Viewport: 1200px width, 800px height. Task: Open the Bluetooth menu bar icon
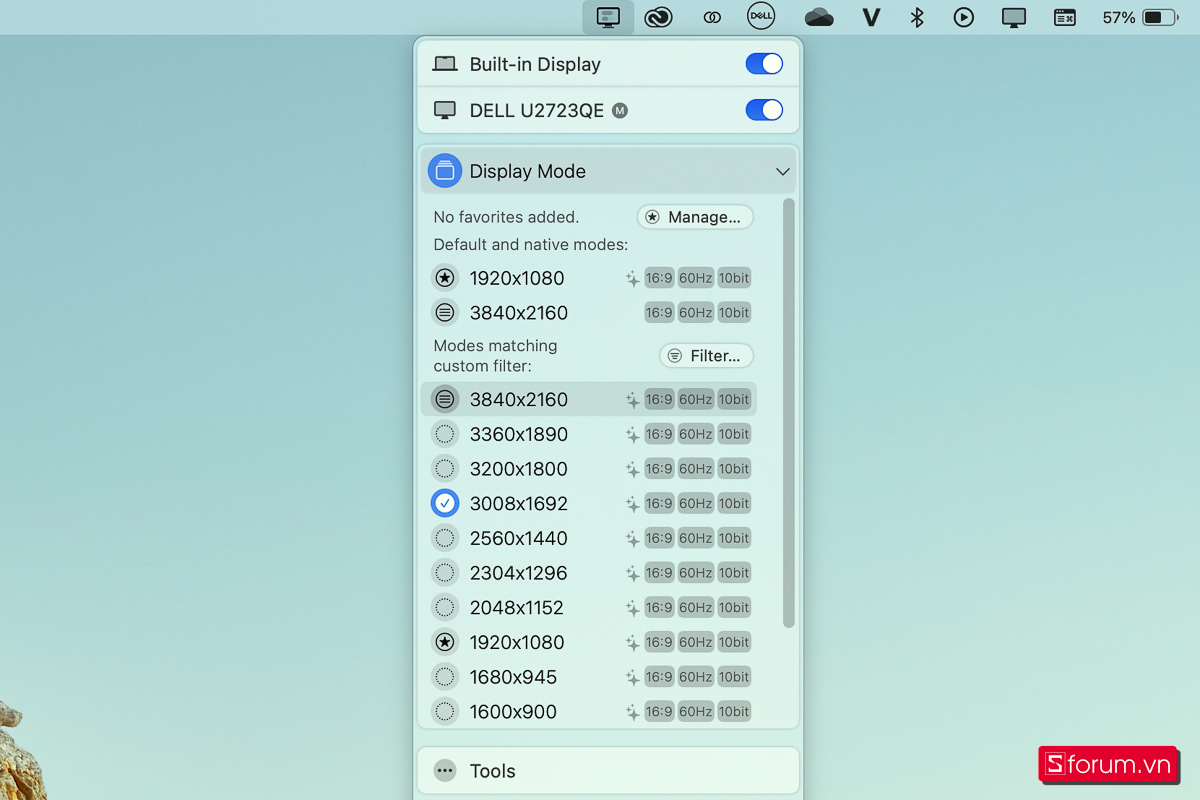coord(916,17)
